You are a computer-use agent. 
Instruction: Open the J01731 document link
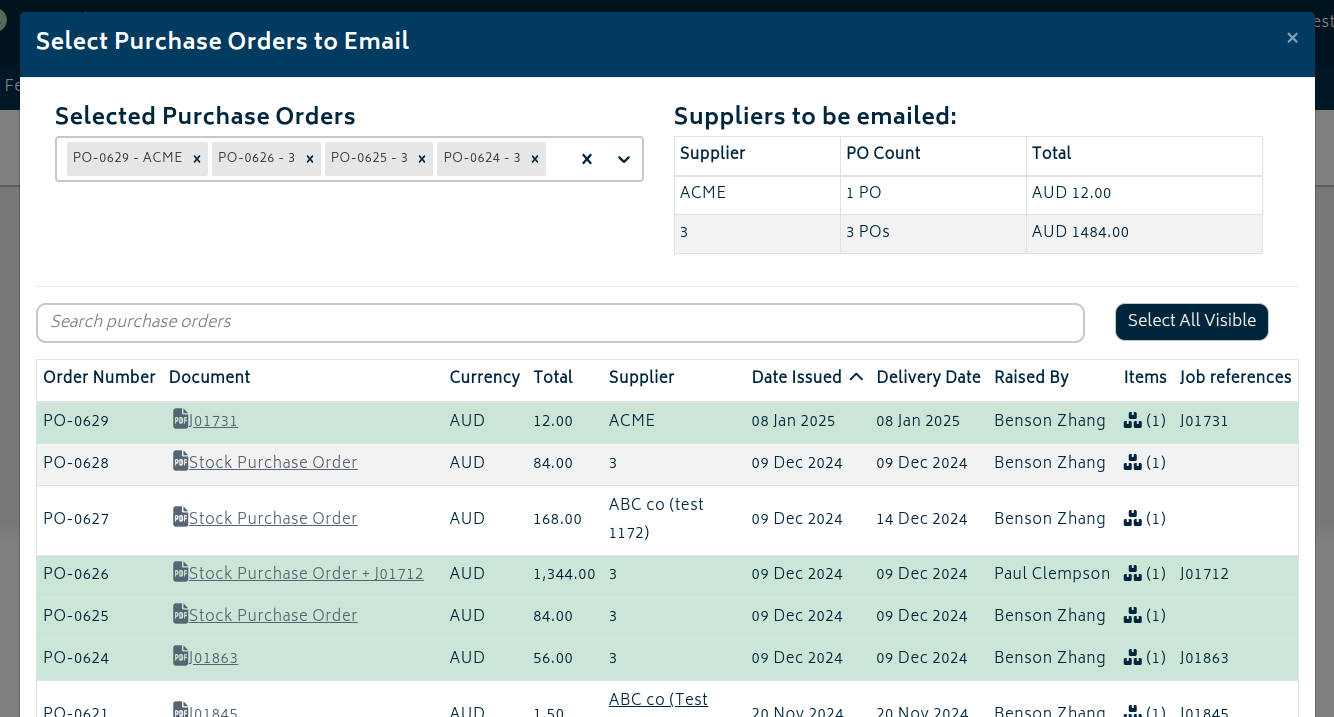[213, 421]
